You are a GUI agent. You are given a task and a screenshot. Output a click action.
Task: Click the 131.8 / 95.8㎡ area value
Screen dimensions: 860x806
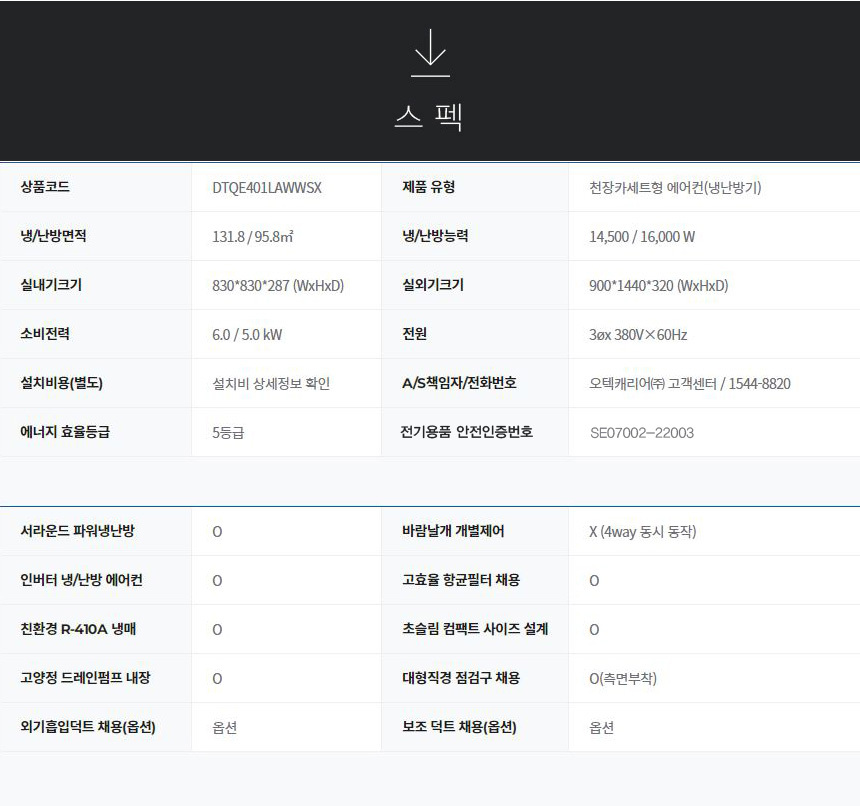[x=252, y=237]
